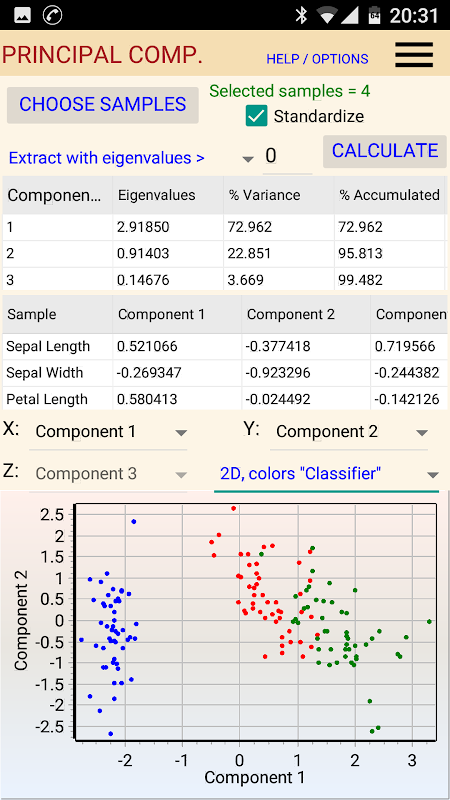This screenshot has width=450, height=800.
Task: Tap the % Accumulated column header
Action: 389,195
